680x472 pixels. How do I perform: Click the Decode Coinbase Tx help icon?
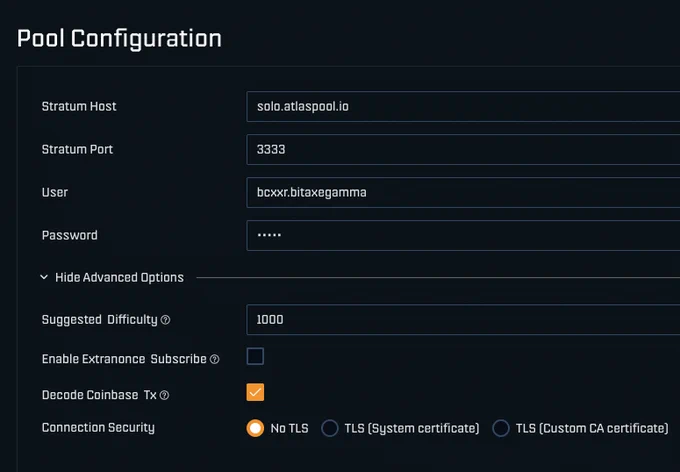tap(164, 395)
